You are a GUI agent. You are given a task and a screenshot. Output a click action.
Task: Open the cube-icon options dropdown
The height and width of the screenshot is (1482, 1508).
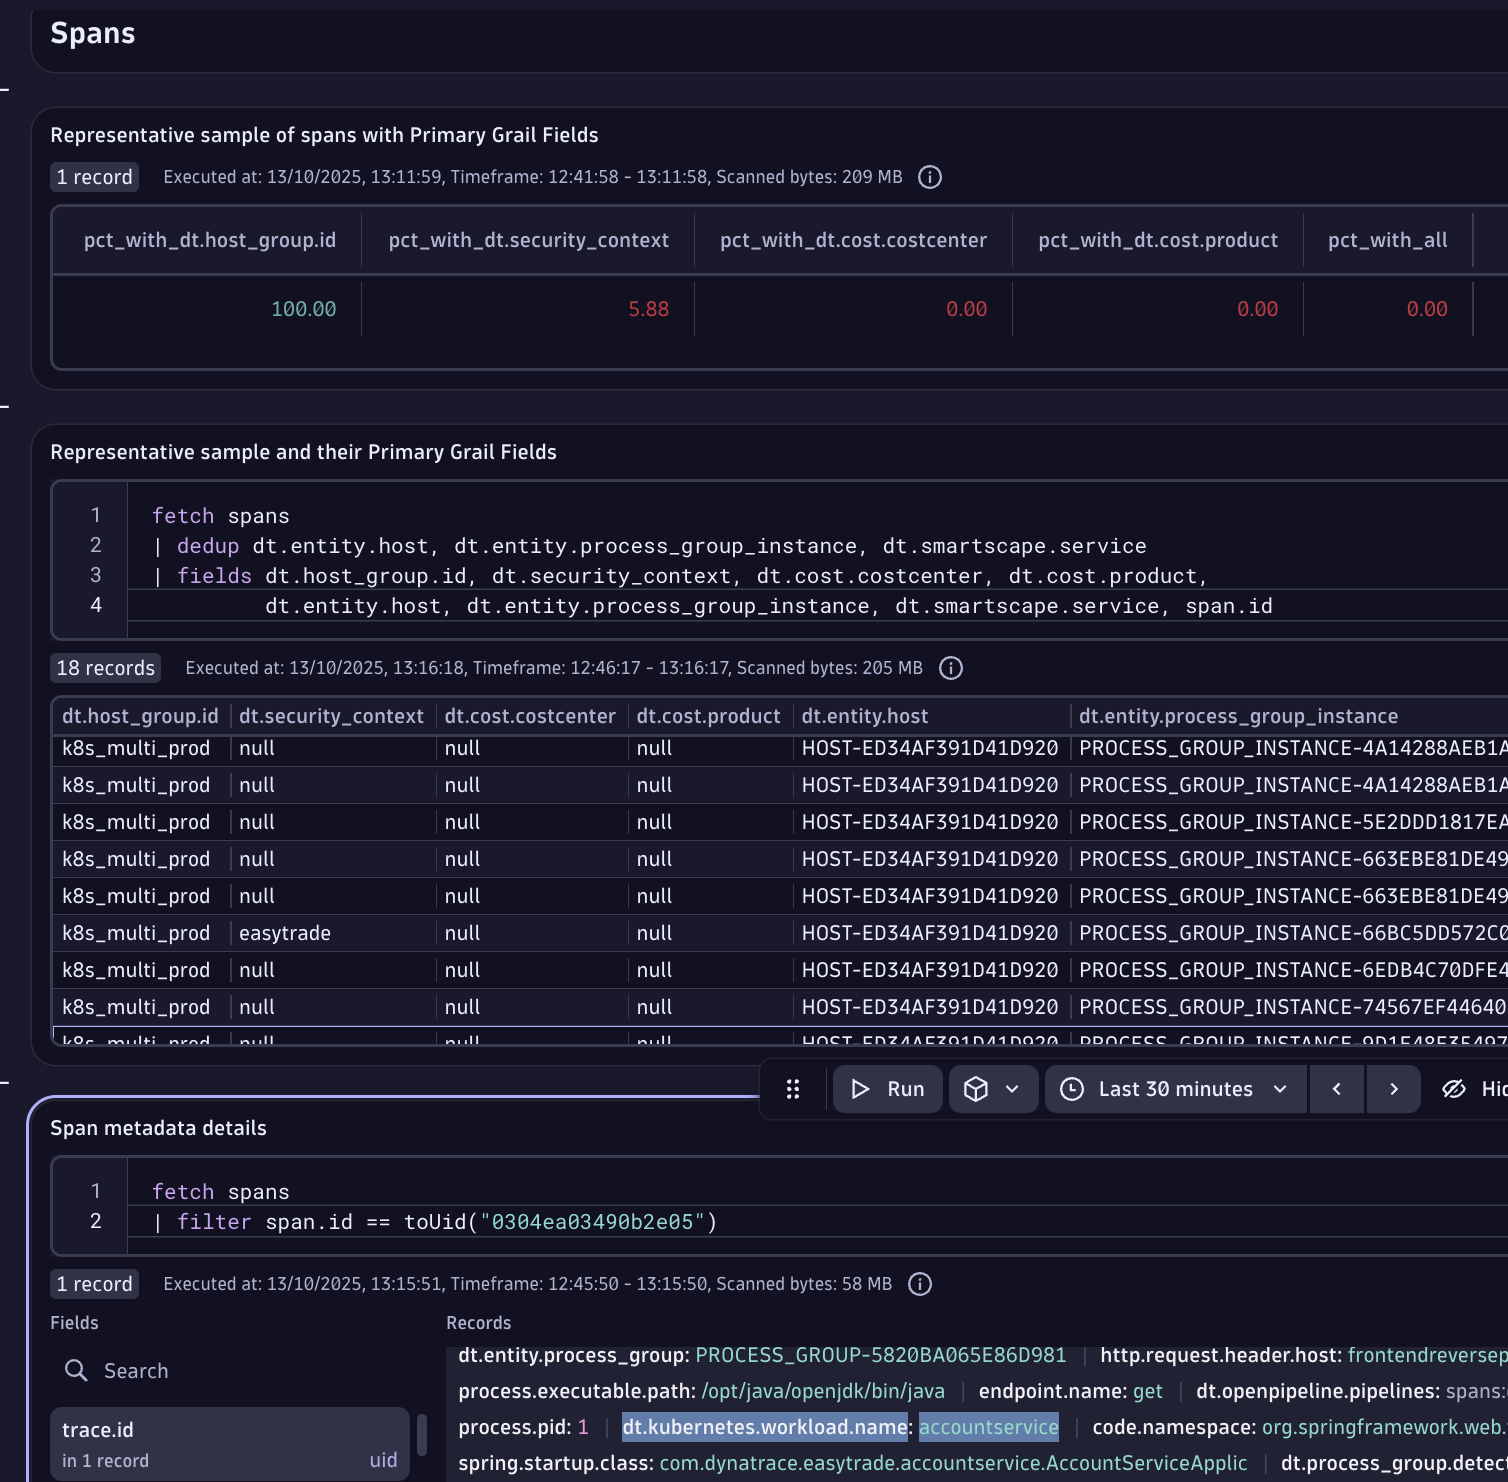(992, 1089)
